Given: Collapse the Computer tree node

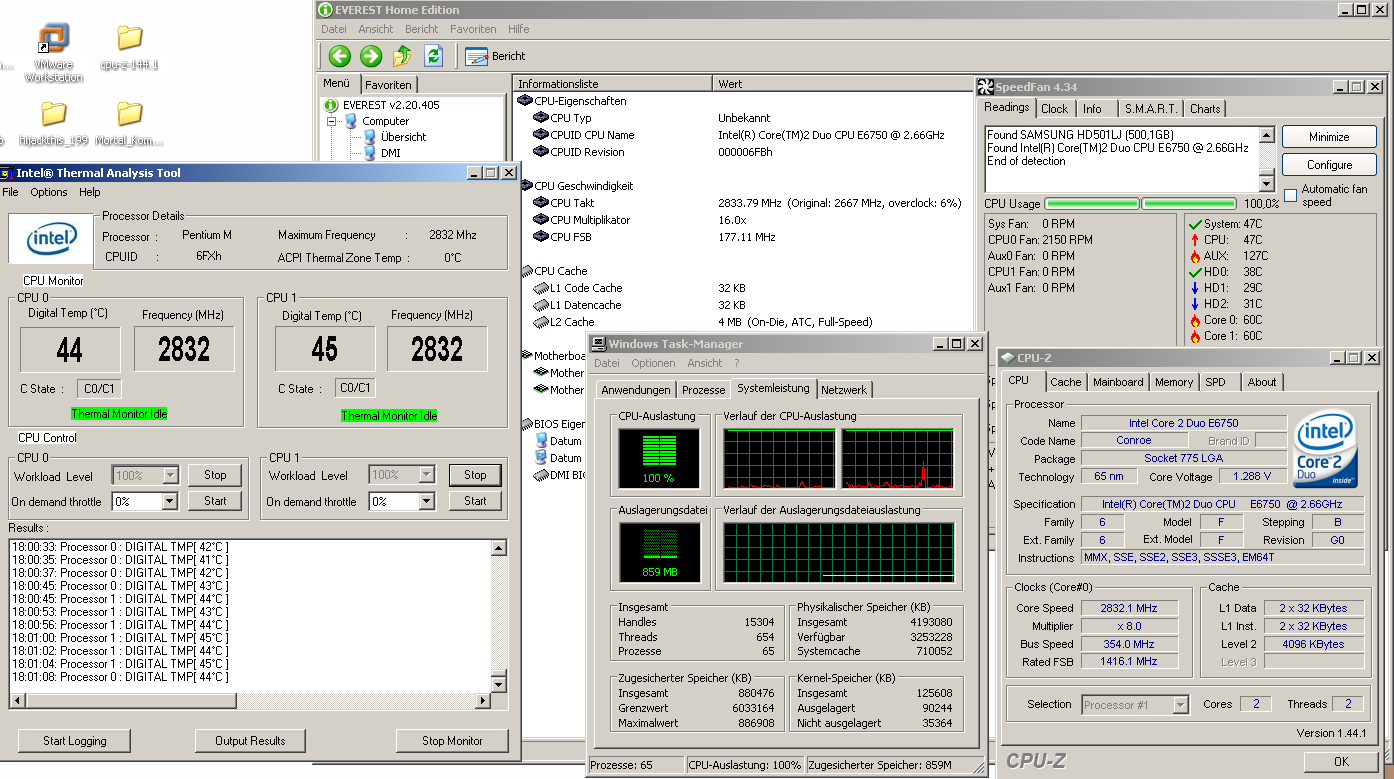Looking at the screenshot, I should tap(332, 121).
